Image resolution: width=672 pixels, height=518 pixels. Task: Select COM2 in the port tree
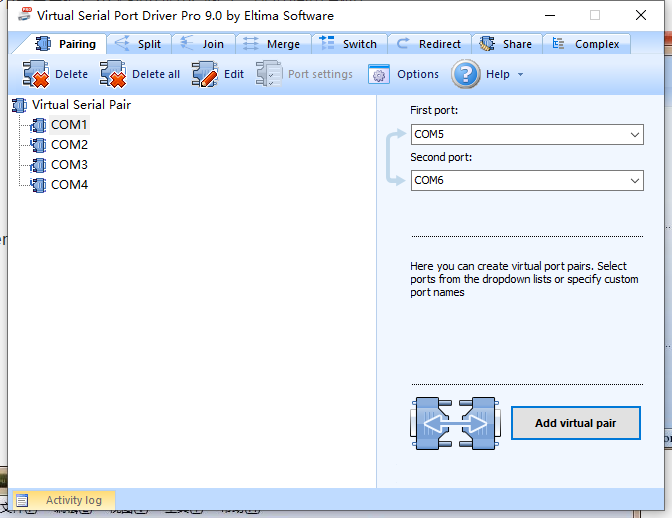coord(69,145)
